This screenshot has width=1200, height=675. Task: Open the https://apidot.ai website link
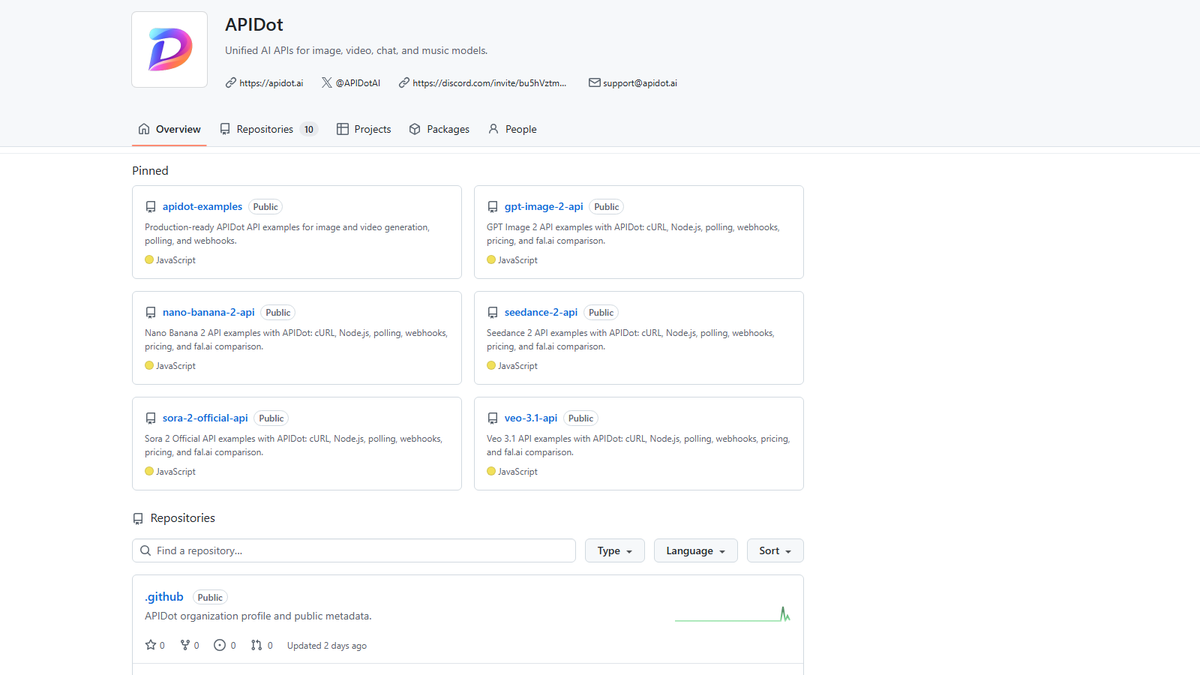point(271,83)
